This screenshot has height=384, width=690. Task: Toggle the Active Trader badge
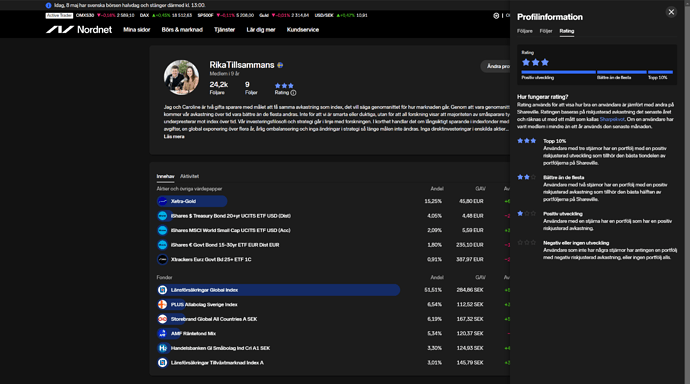coord(59,15)
